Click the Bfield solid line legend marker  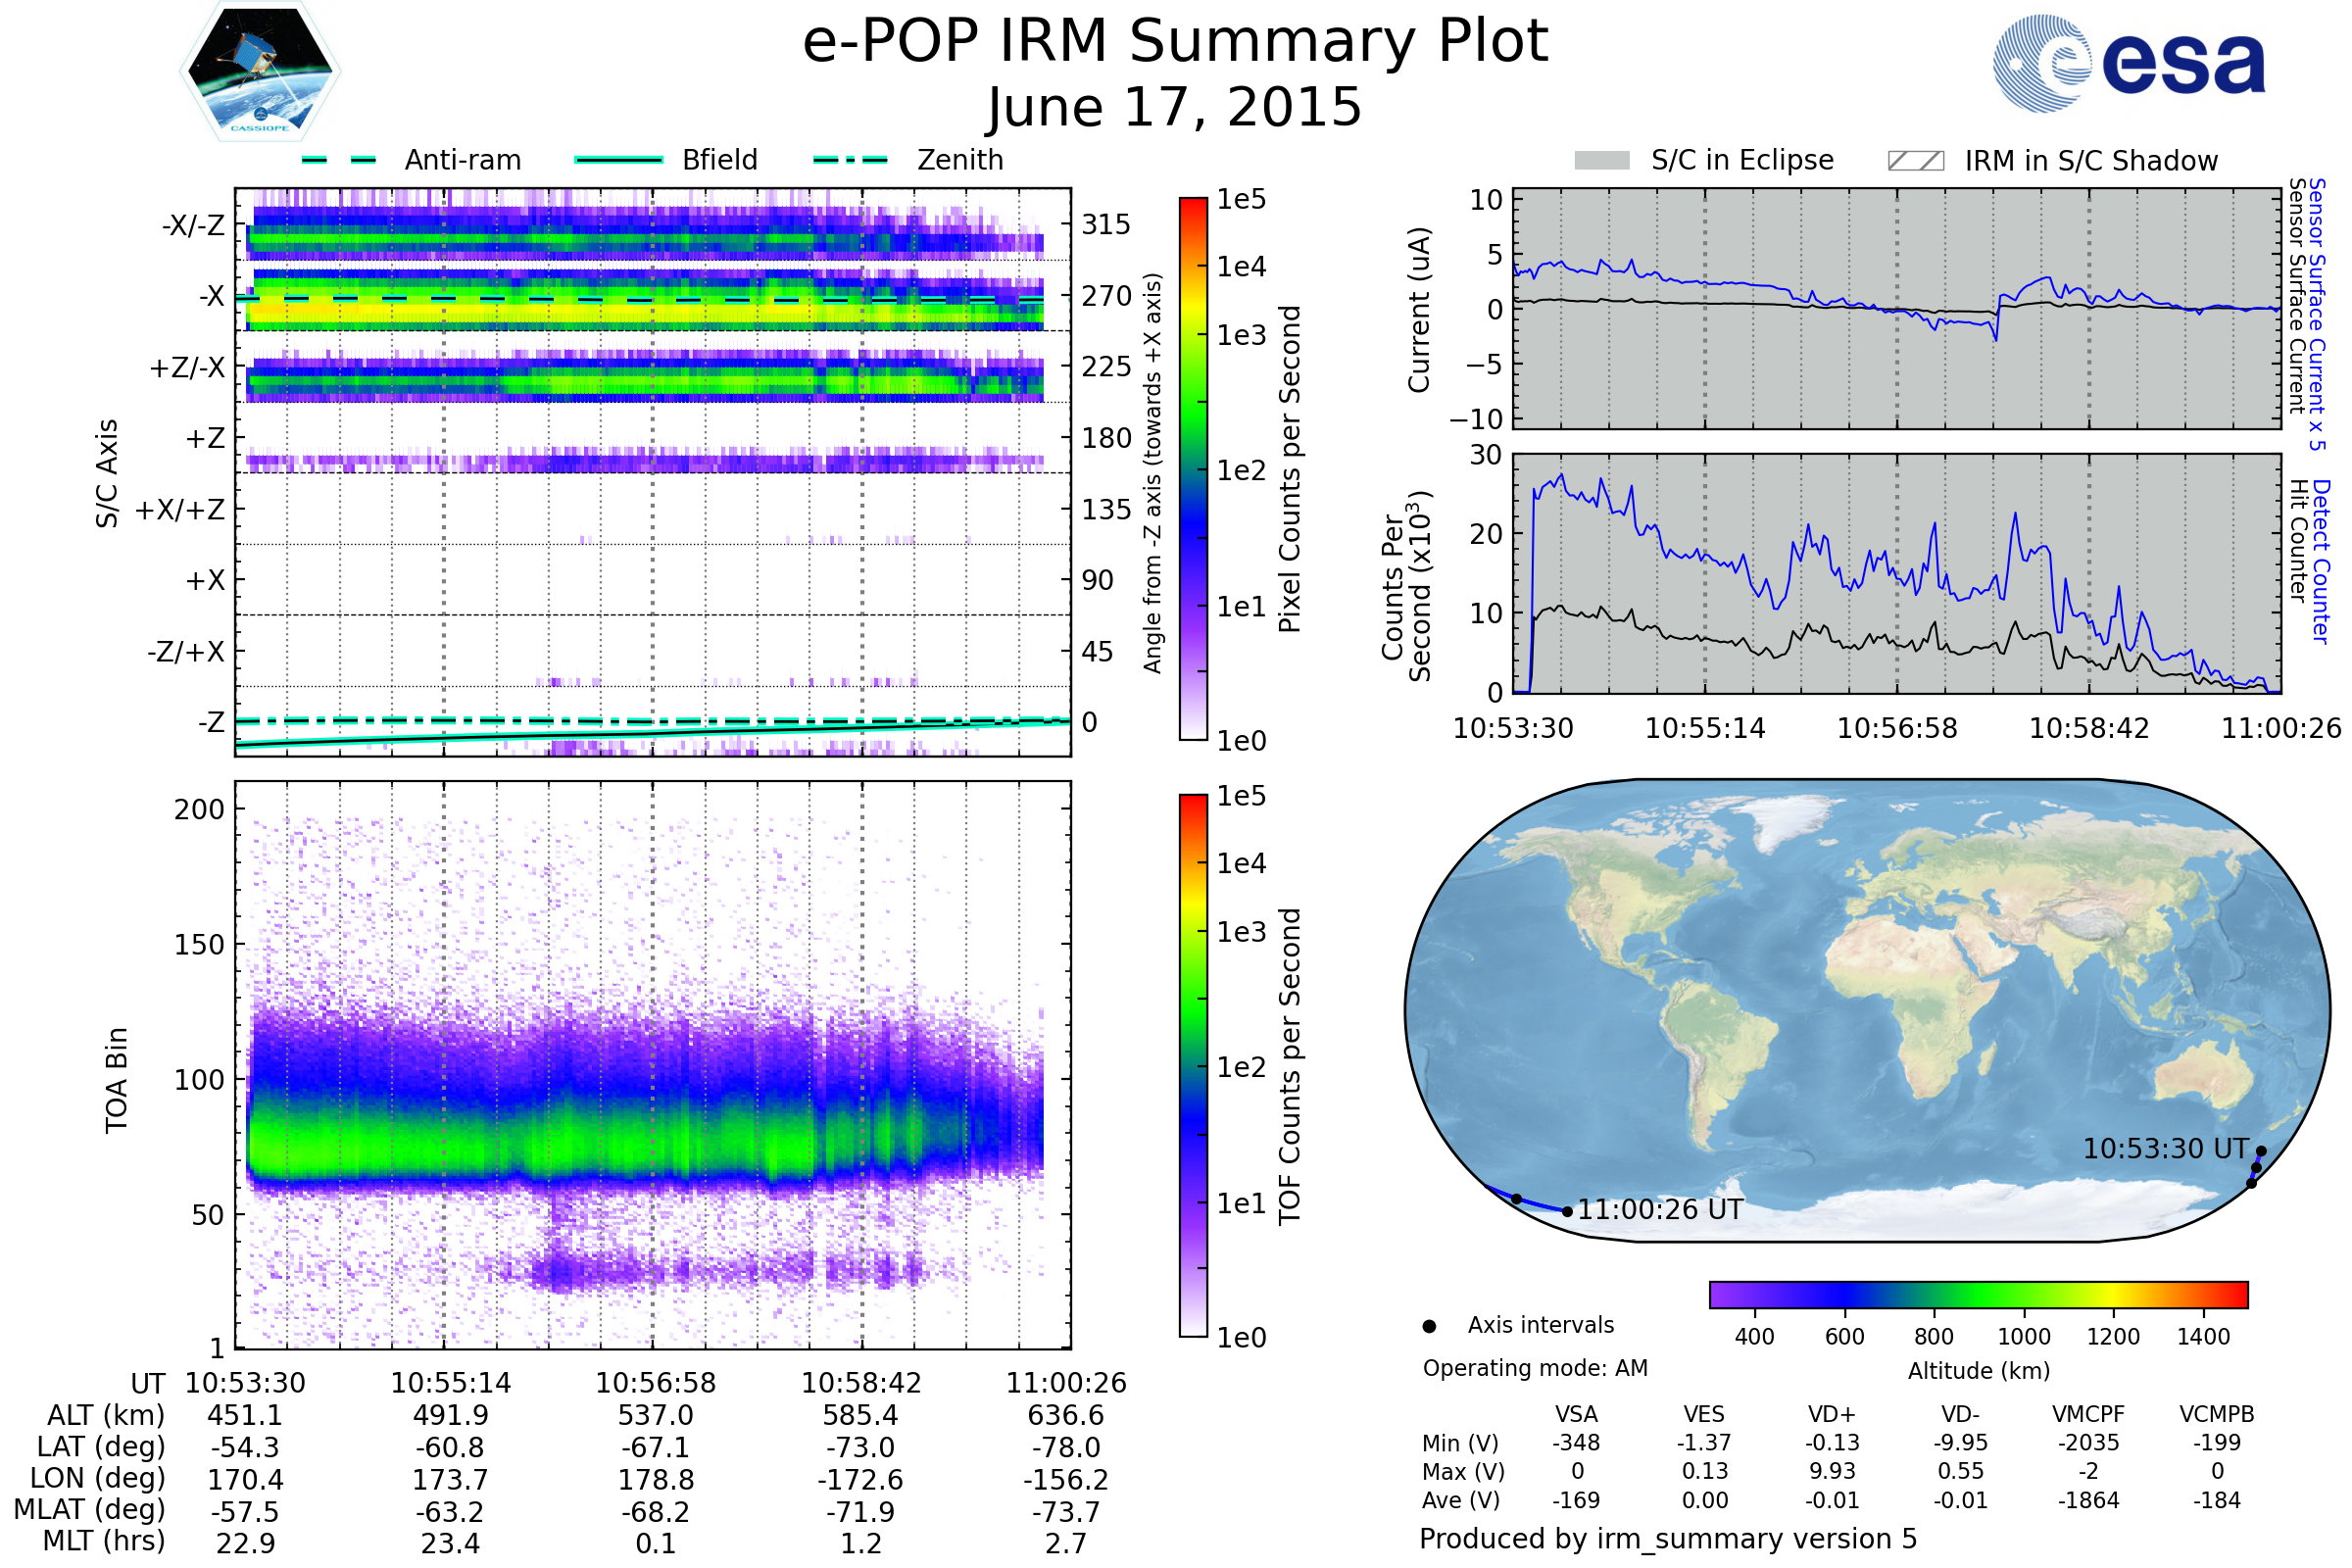619,160
